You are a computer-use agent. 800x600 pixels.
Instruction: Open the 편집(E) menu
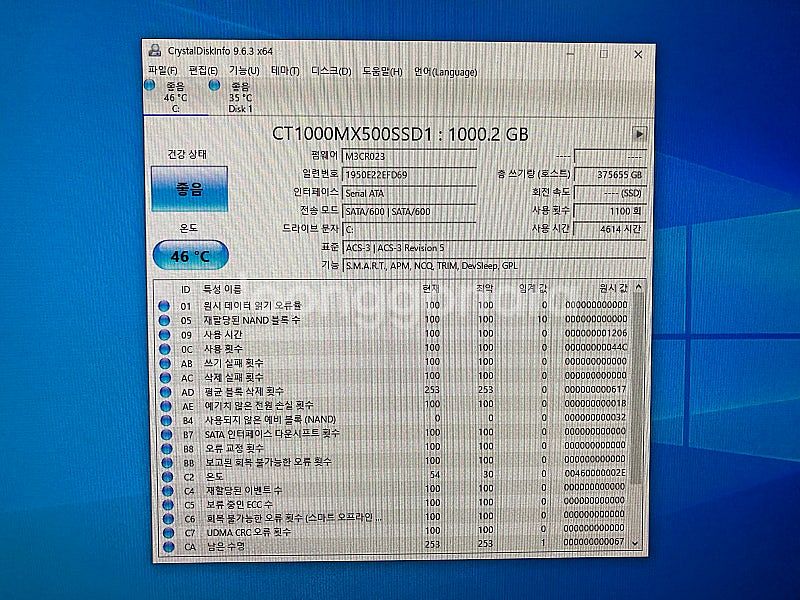(203, 70)
